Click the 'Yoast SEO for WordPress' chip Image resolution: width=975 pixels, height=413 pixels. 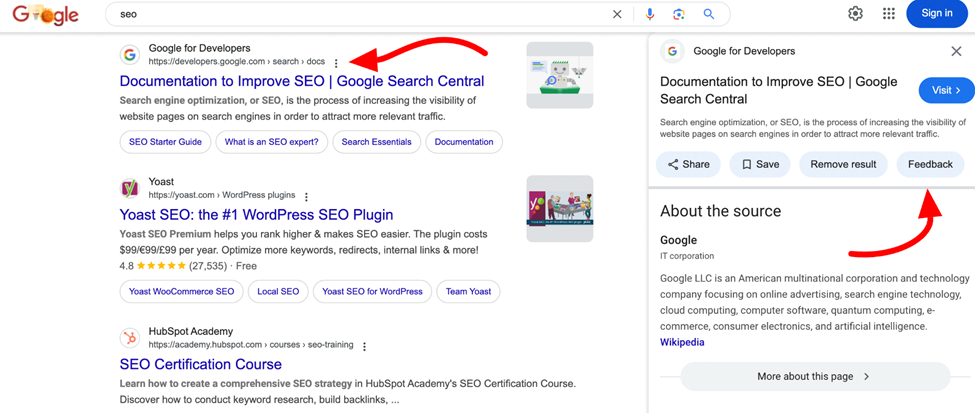[x=372, y=291]
